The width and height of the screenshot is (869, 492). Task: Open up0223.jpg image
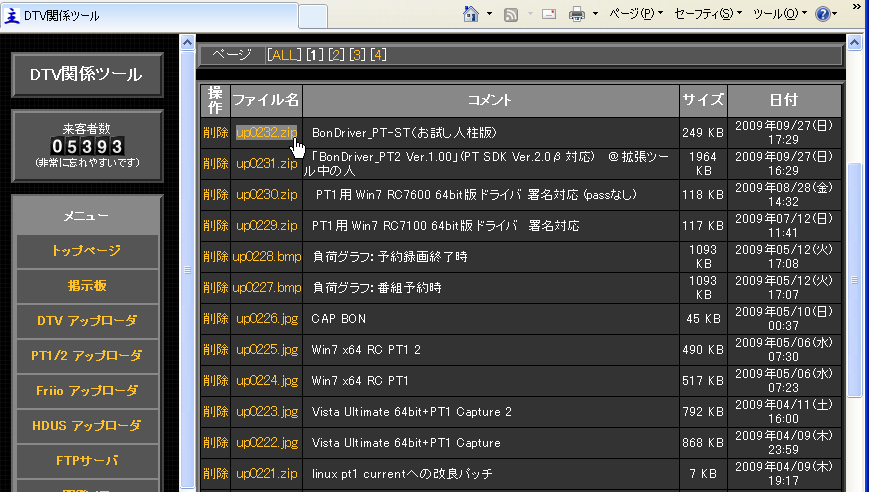[267, 412]
